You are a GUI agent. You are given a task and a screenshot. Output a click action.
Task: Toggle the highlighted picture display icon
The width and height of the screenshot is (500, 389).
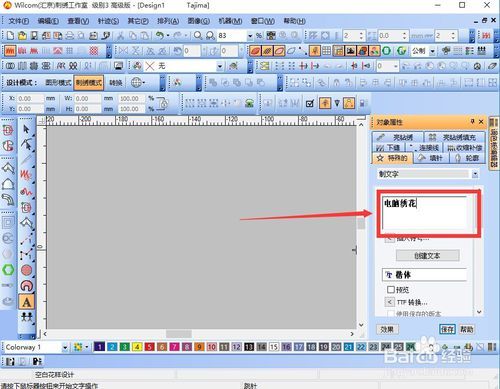pyautogui.click(x=351, y=51)
